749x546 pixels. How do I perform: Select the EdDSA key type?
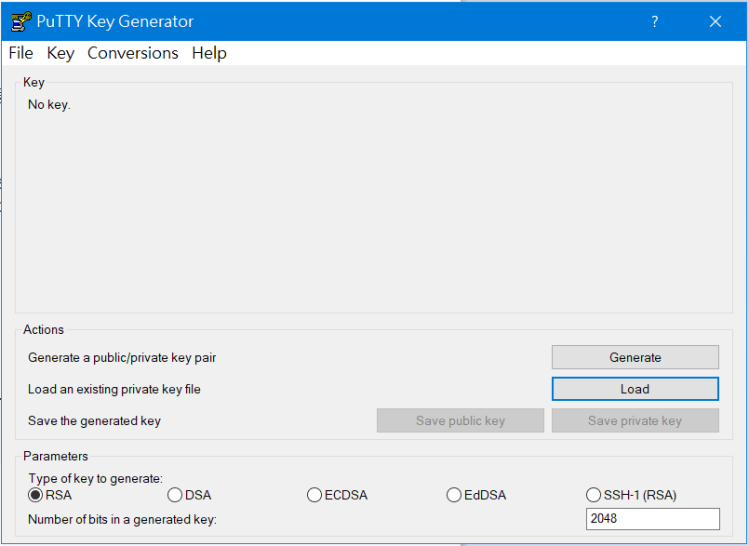pos(476,495)
